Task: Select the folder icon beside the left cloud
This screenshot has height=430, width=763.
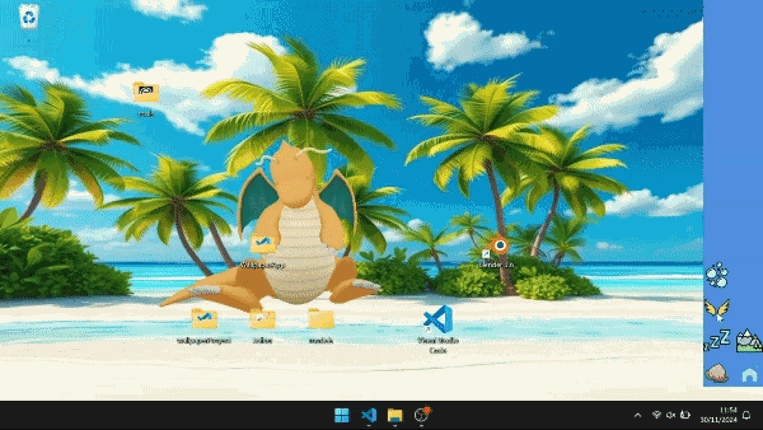Action: [146, 92]
